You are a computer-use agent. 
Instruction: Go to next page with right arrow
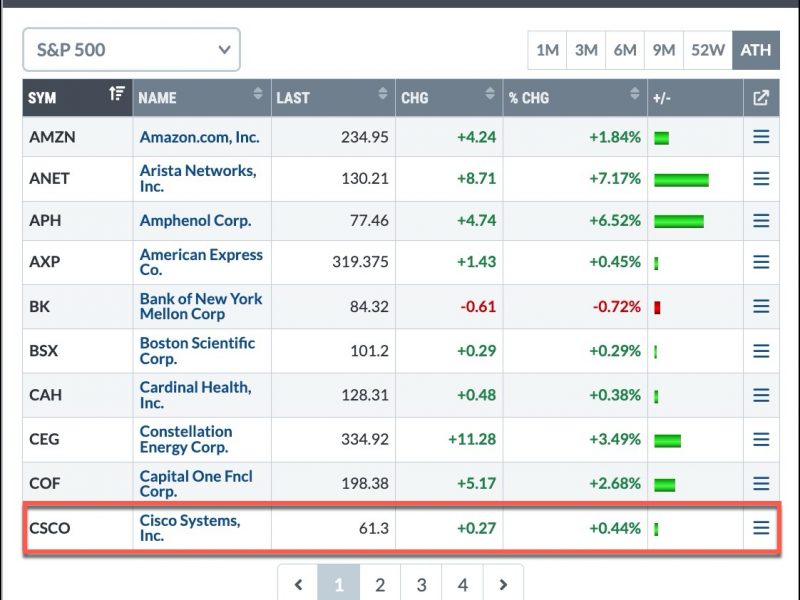pos(503,584)
